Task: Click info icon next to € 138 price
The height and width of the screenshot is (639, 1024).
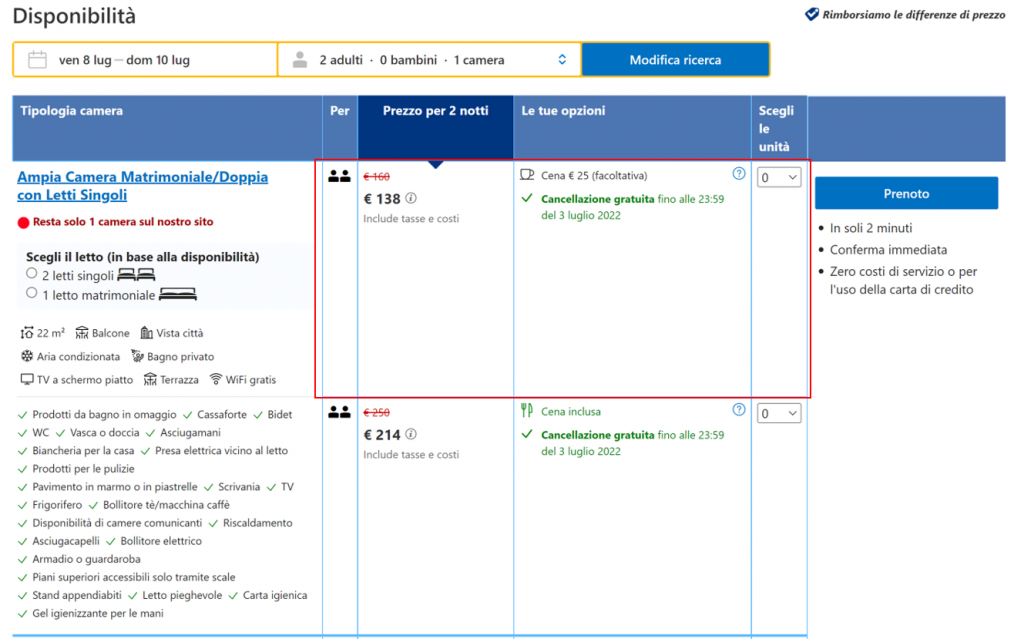Action: 411,198
